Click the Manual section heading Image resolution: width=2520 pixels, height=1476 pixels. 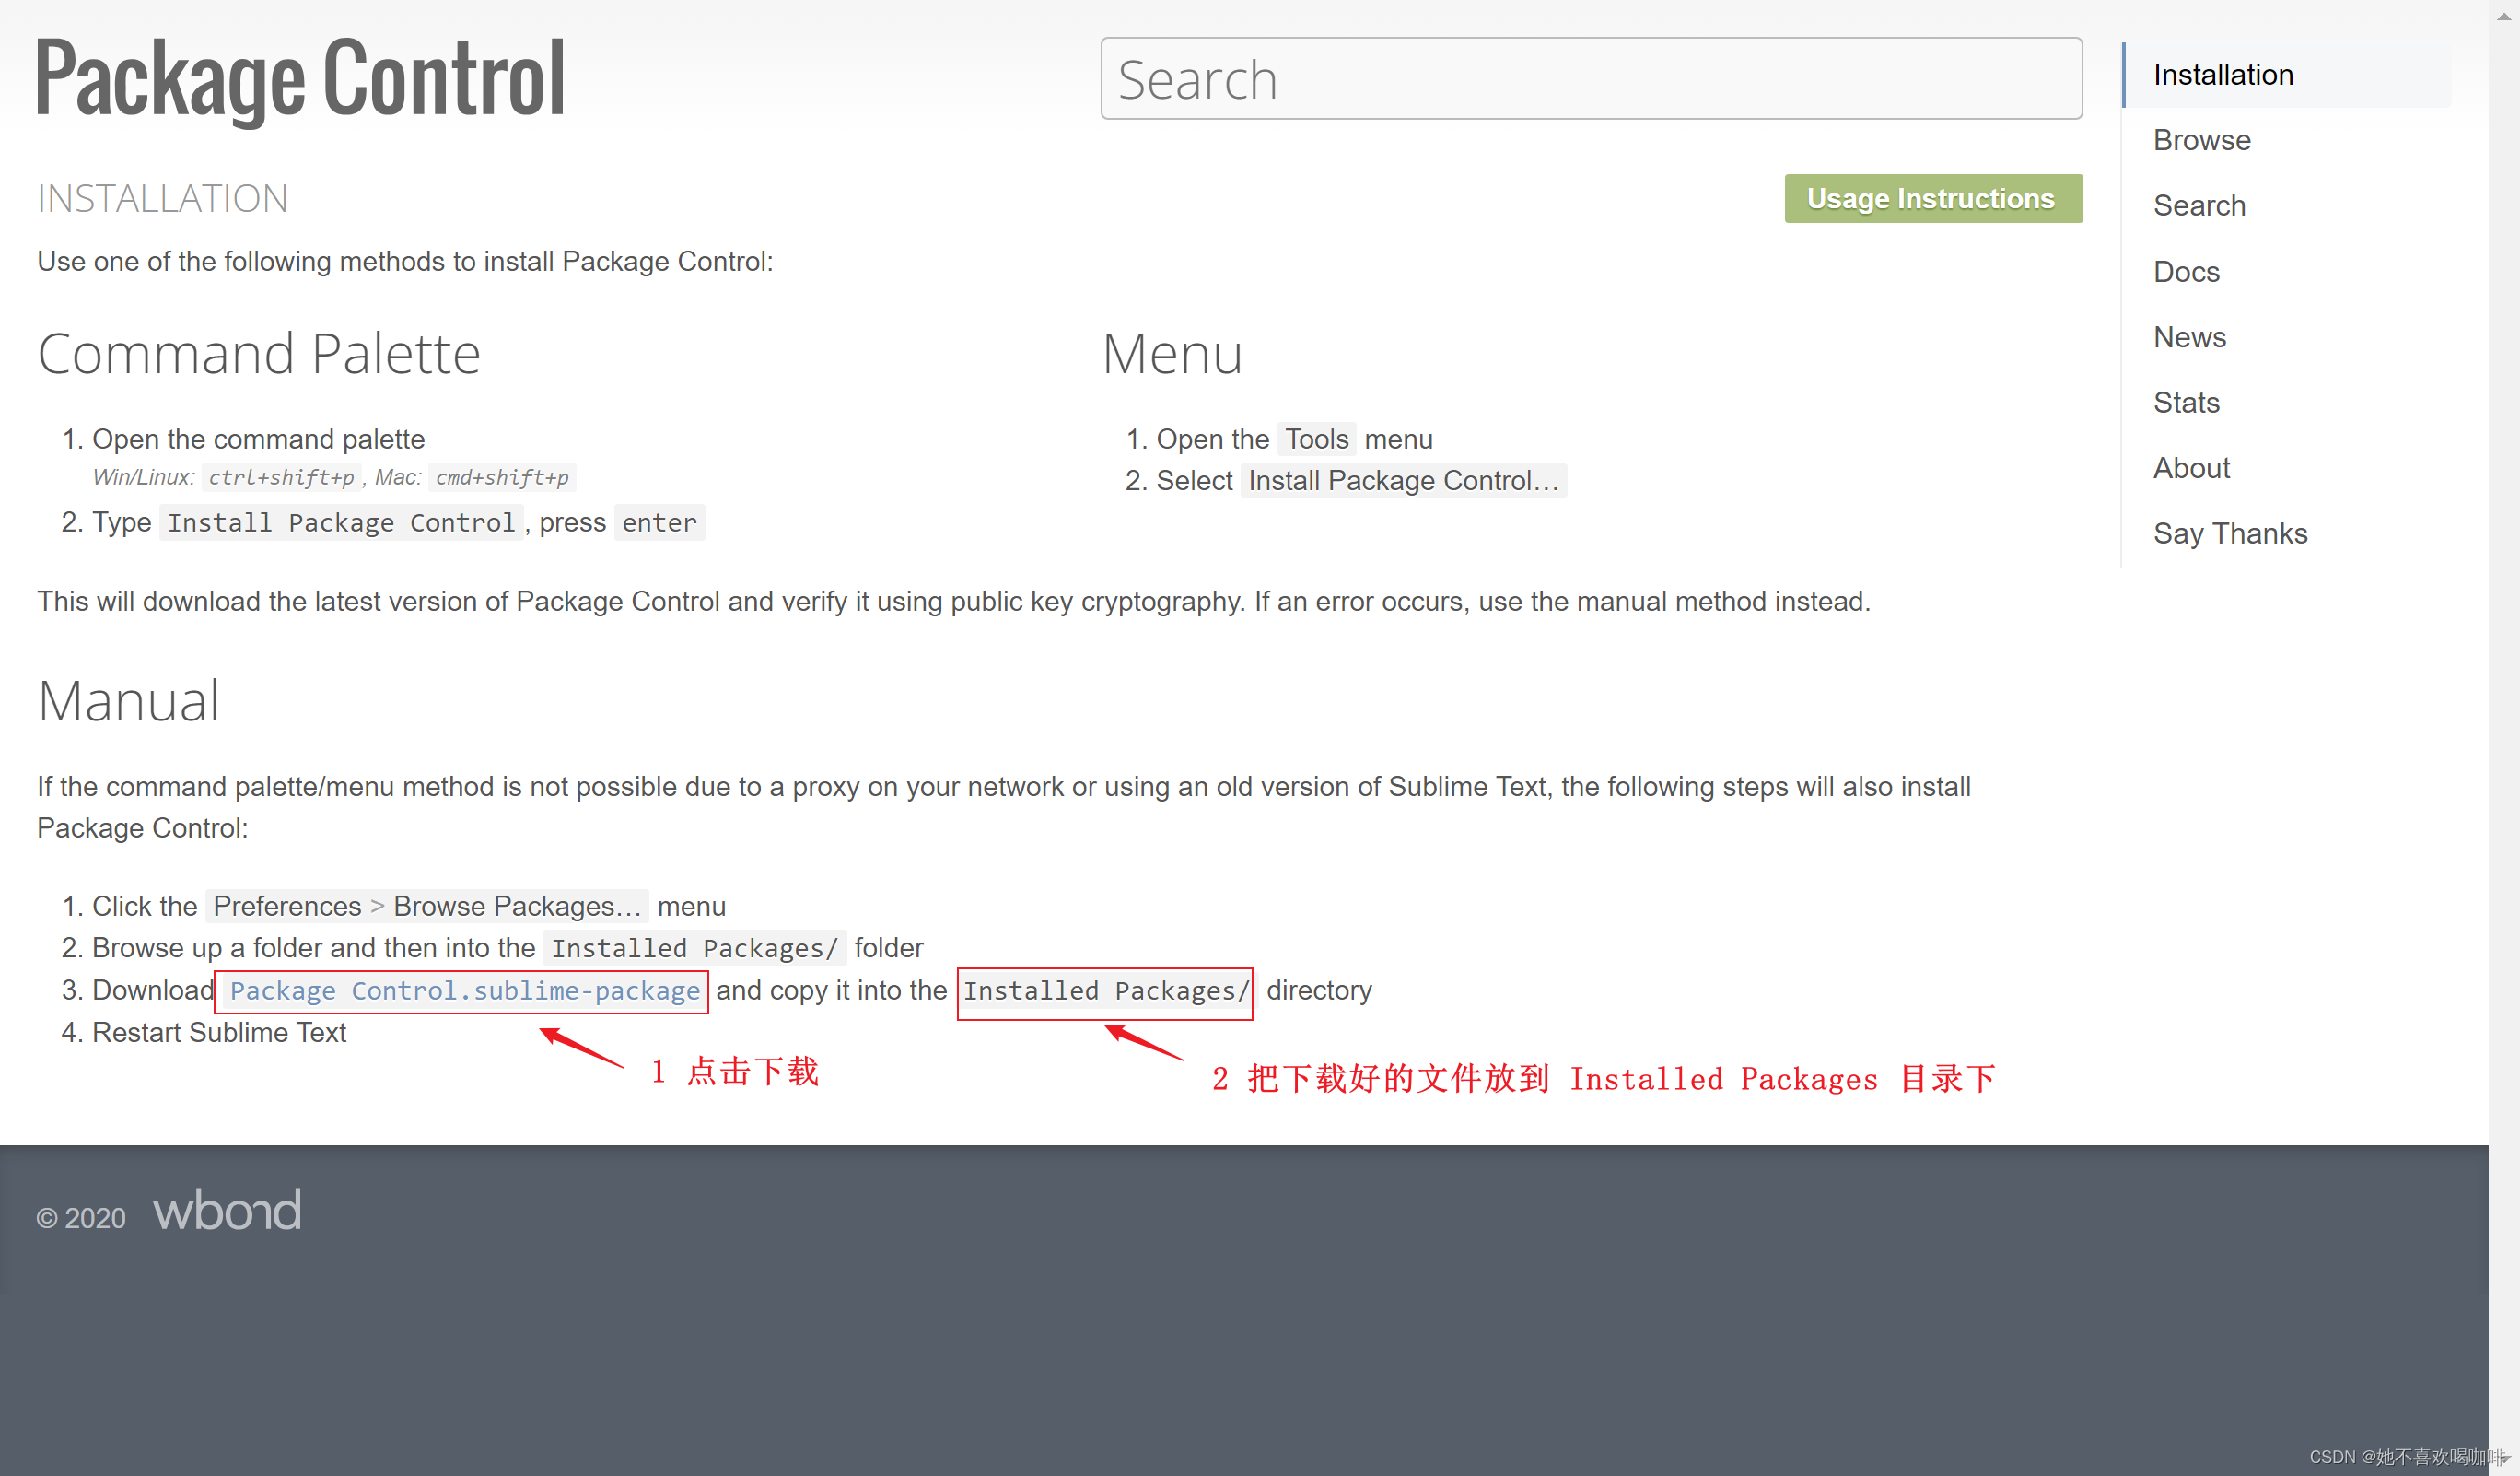[x=128, y=701]
